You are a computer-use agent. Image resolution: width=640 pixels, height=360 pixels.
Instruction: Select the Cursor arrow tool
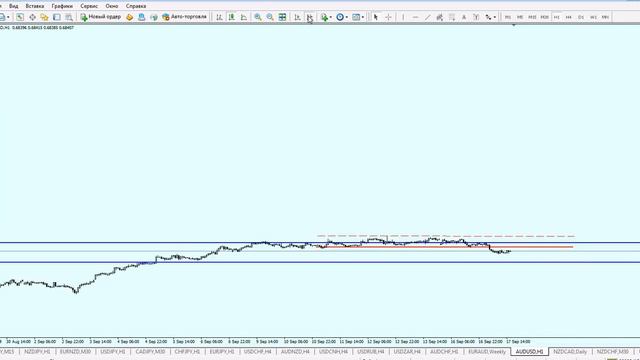pyautogui.click(x=376, y=17)
